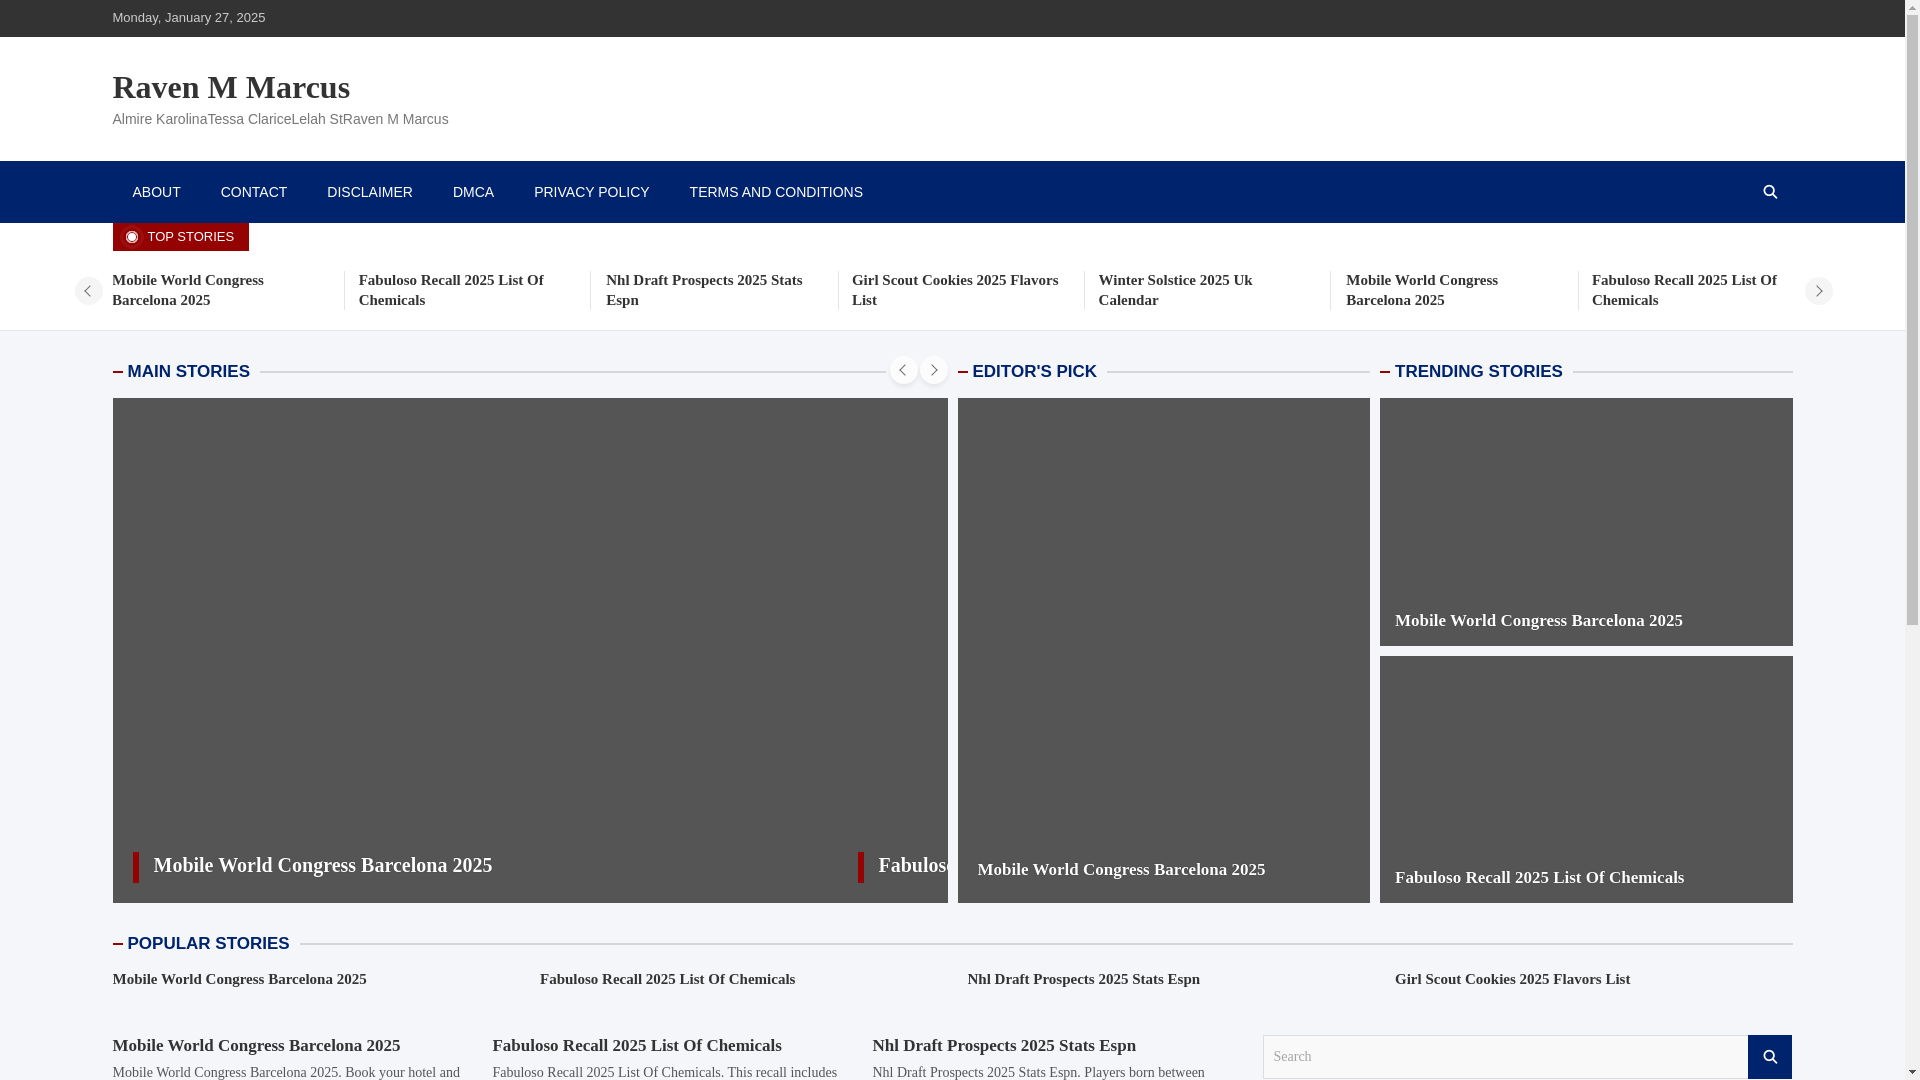Open ticker story Nhl Draft Prospects 2025 Stats Espn

pyautogui.click(x=704, y=290)
